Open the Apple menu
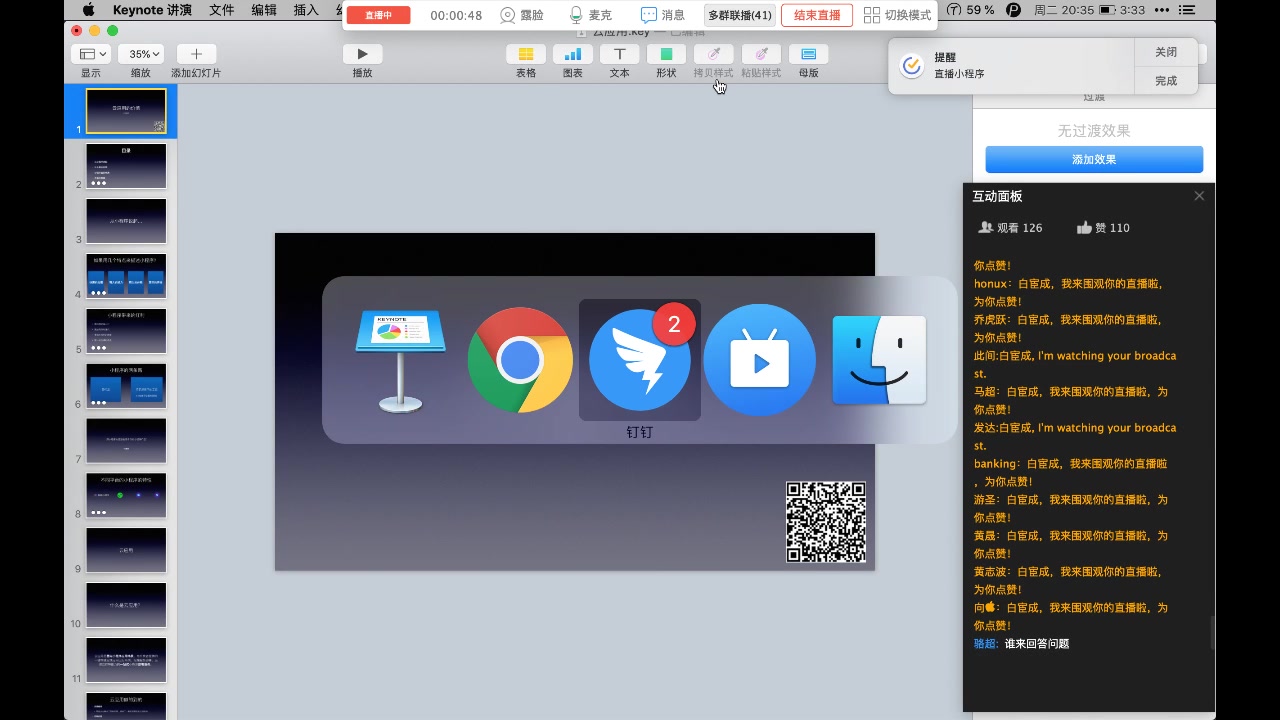The height and width of the screenshot is (720, 1280). 88,10
